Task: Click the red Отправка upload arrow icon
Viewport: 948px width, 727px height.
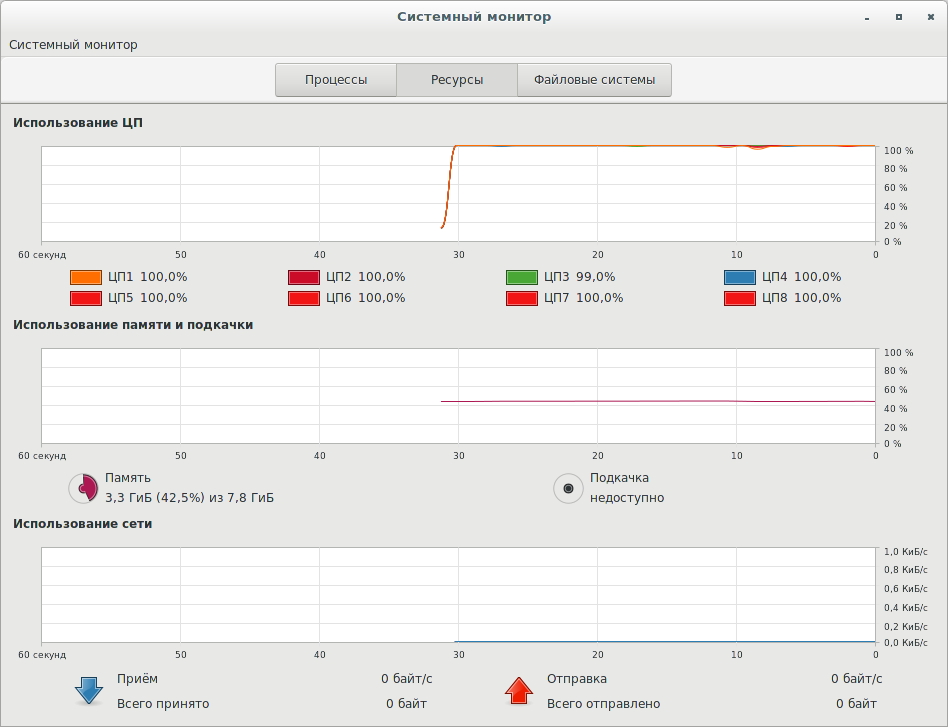Action: 519,690
